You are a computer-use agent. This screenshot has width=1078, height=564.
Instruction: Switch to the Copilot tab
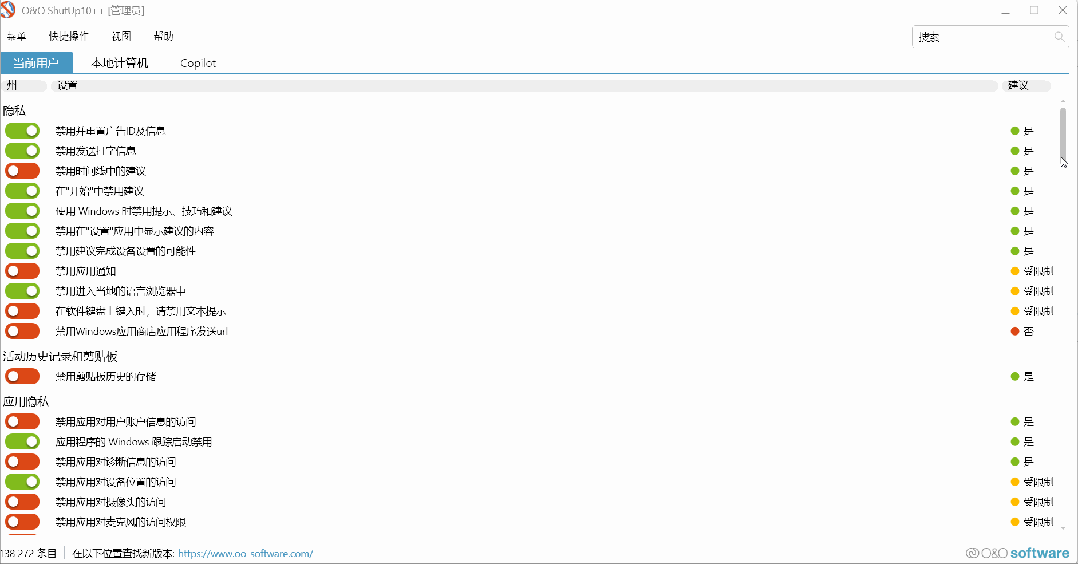(x=198, y=63)
